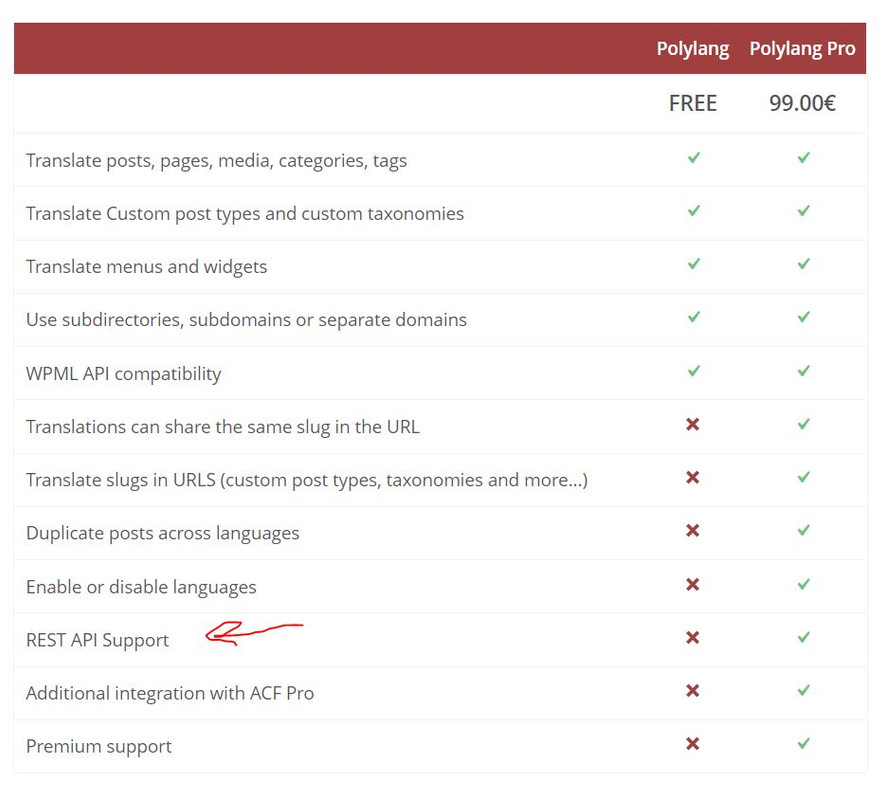Viewport: 886px width, 800px height.
Task: Click Polylang Pro checkmark for same slug row
Action: 804,424
